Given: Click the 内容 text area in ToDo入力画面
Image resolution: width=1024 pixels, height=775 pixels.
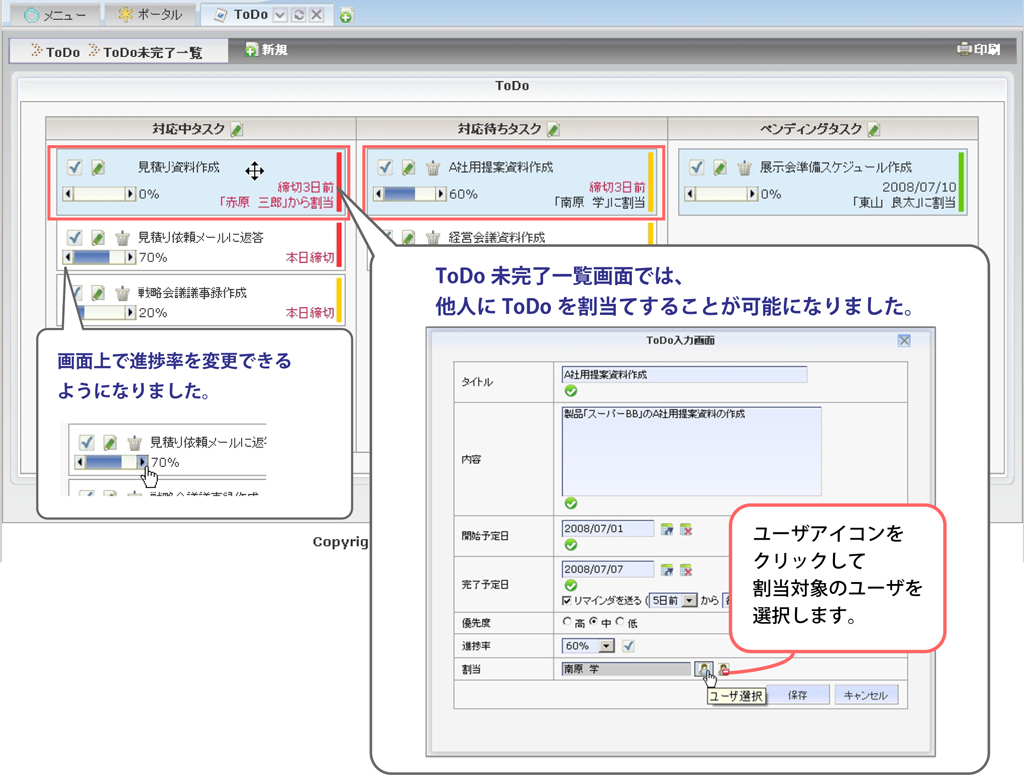Looking at the screenshot, I should coord(691,451).
